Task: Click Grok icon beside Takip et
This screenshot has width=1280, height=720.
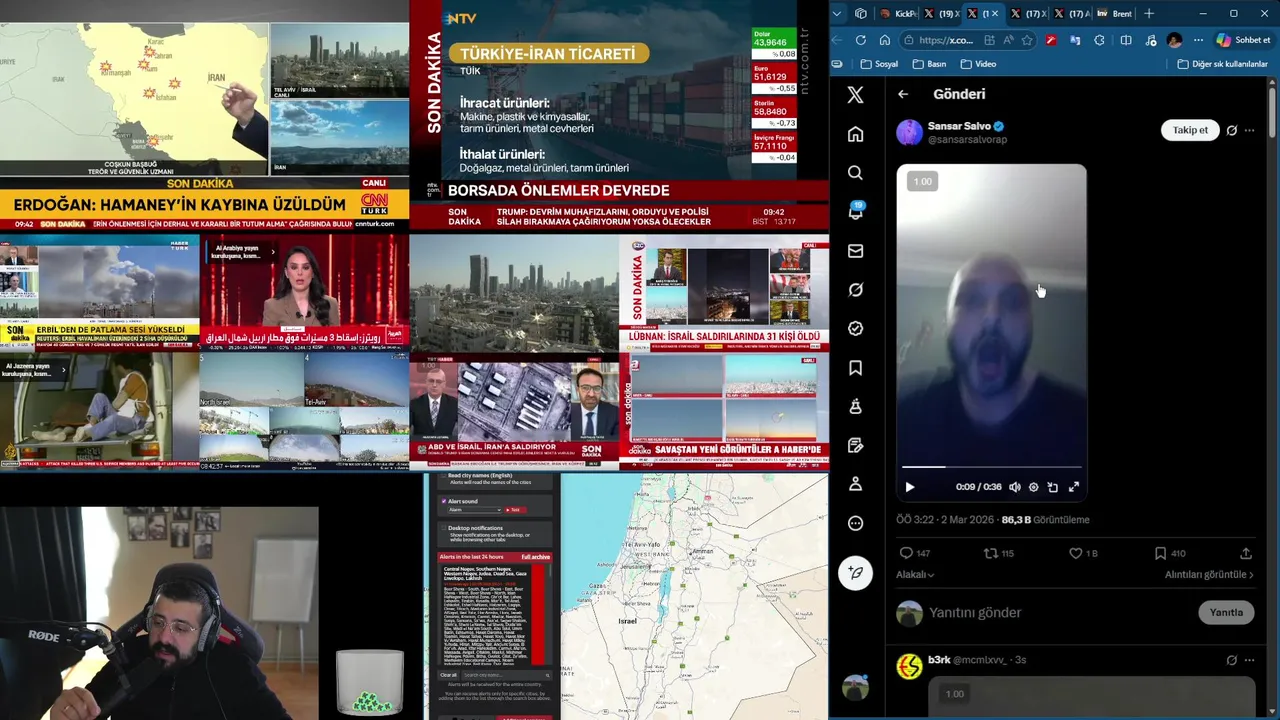Action: [x=1232, y=130]
